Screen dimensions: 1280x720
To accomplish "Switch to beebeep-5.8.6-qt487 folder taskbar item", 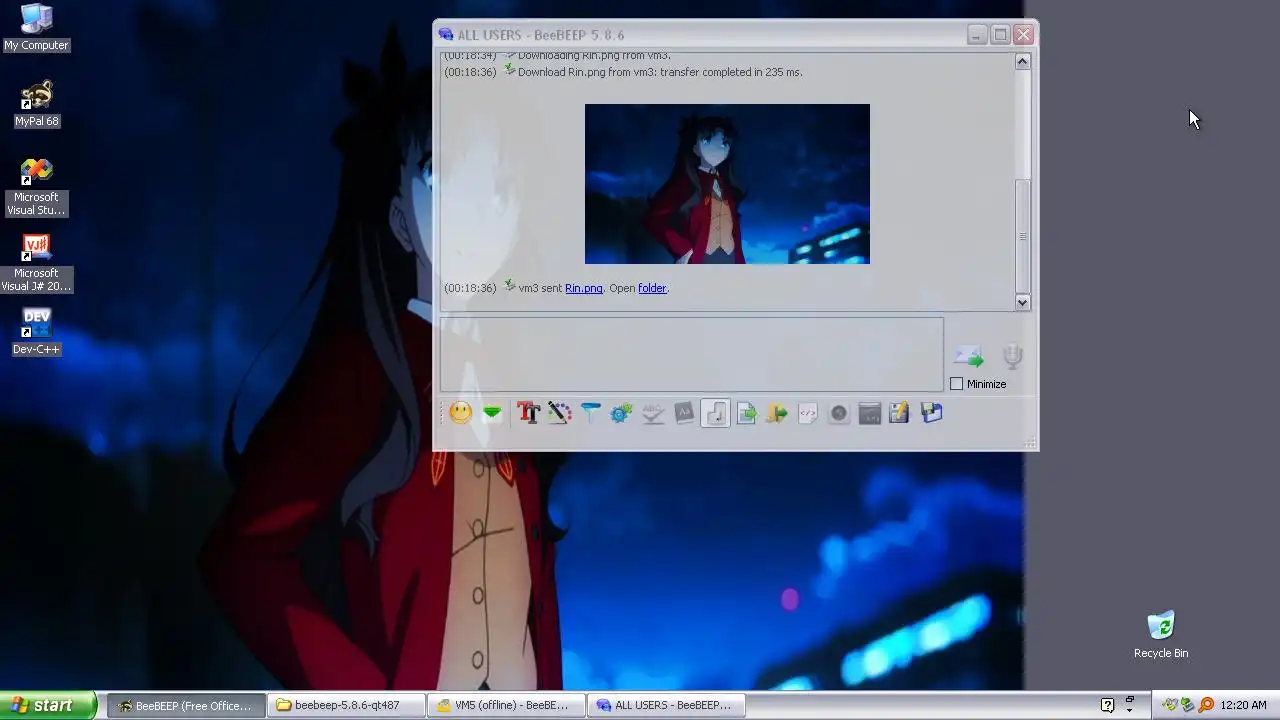I will coord(347,705).
